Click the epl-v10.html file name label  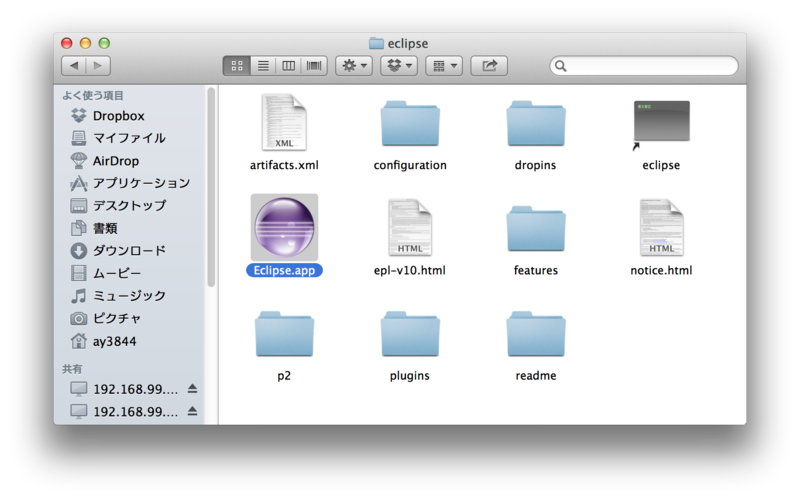pos(410,270)
